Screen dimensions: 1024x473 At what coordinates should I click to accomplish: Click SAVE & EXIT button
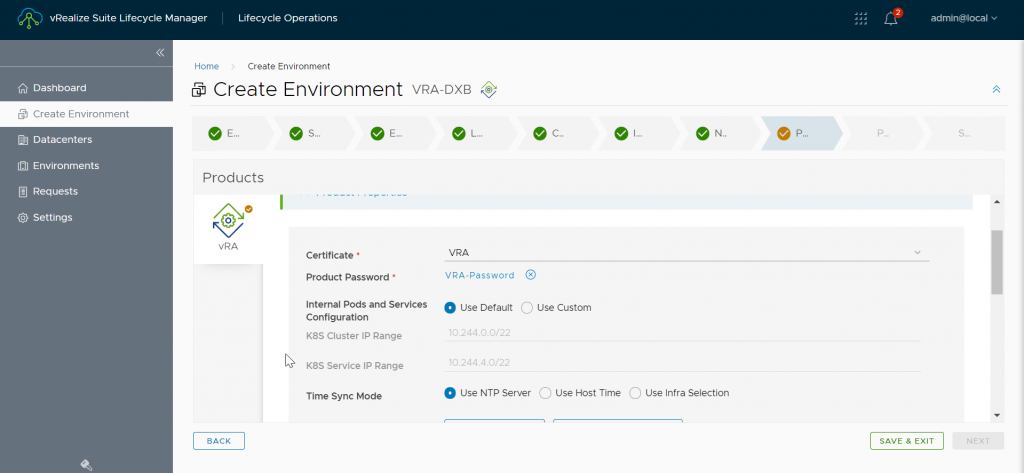[906, 441]
